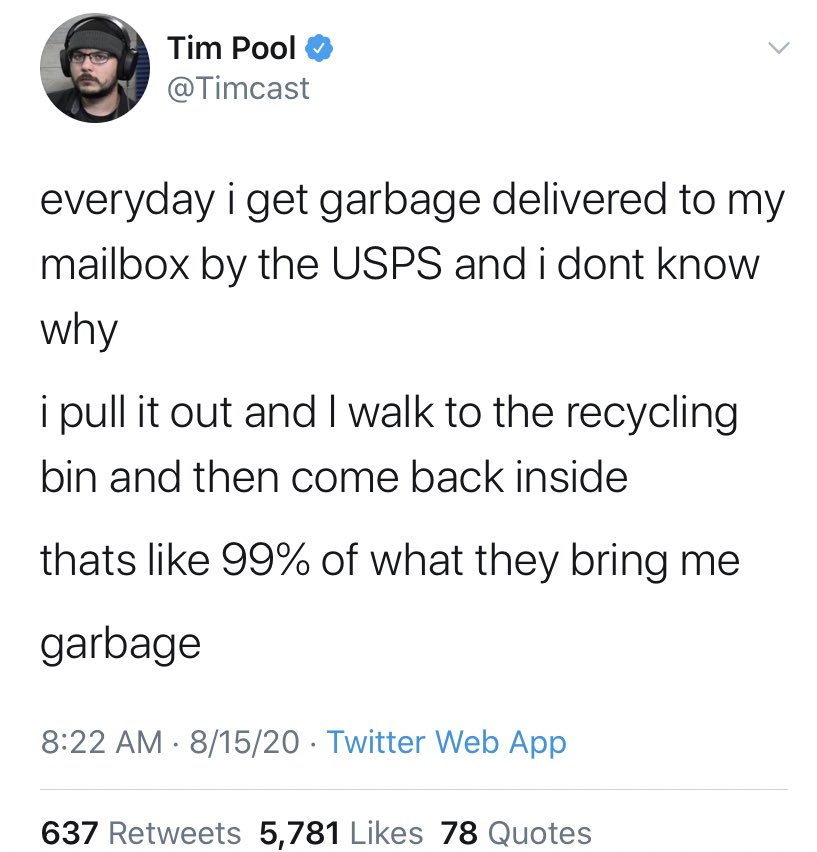Open Tim Pool's profile picture
The height and width of the screenshot is (852, 817).
click(95, 68)
